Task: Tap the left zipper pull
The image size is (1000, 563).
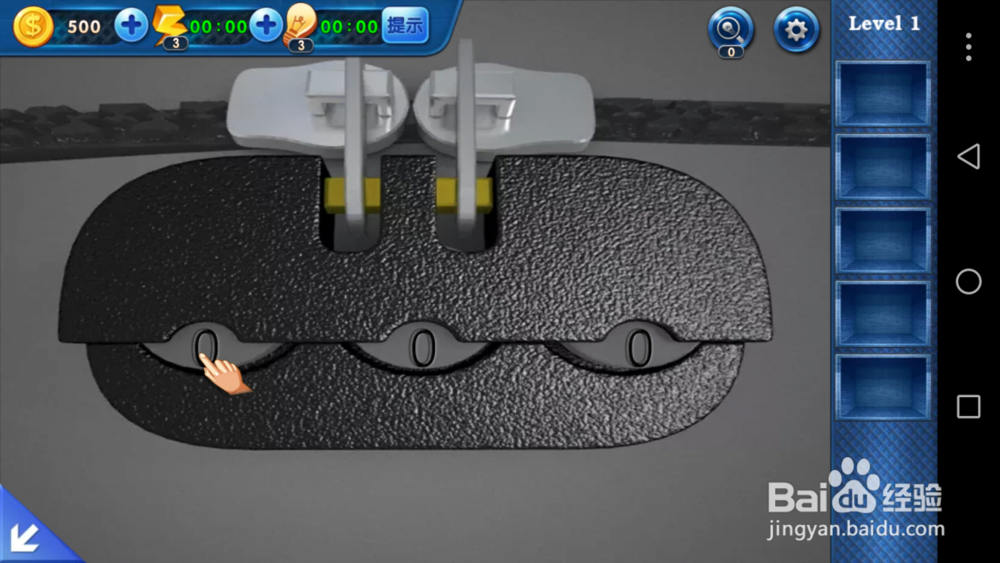Action: (353, 147)
